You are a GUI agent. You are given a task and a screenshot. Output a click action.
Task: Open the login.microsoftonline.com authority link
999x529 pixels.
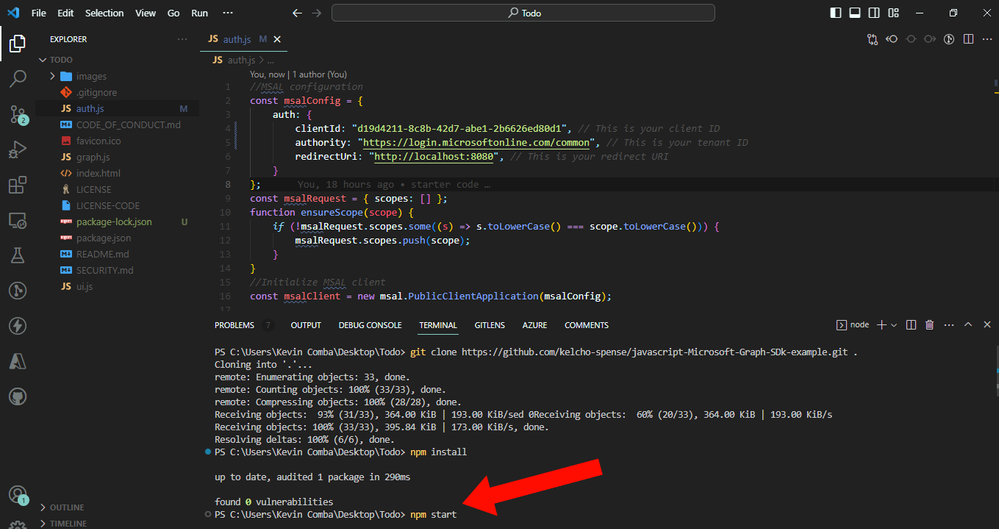(478, 143)
